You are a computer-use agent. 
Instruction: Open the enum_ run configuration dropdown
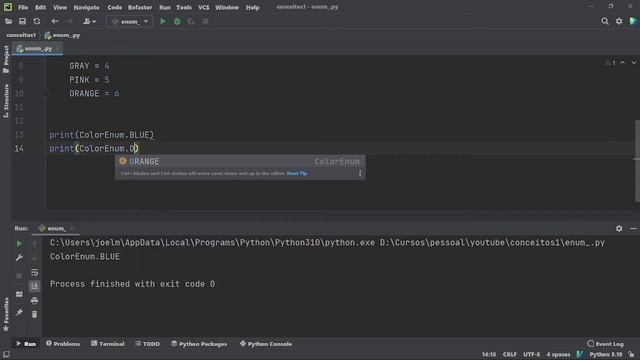coord(130,21)
